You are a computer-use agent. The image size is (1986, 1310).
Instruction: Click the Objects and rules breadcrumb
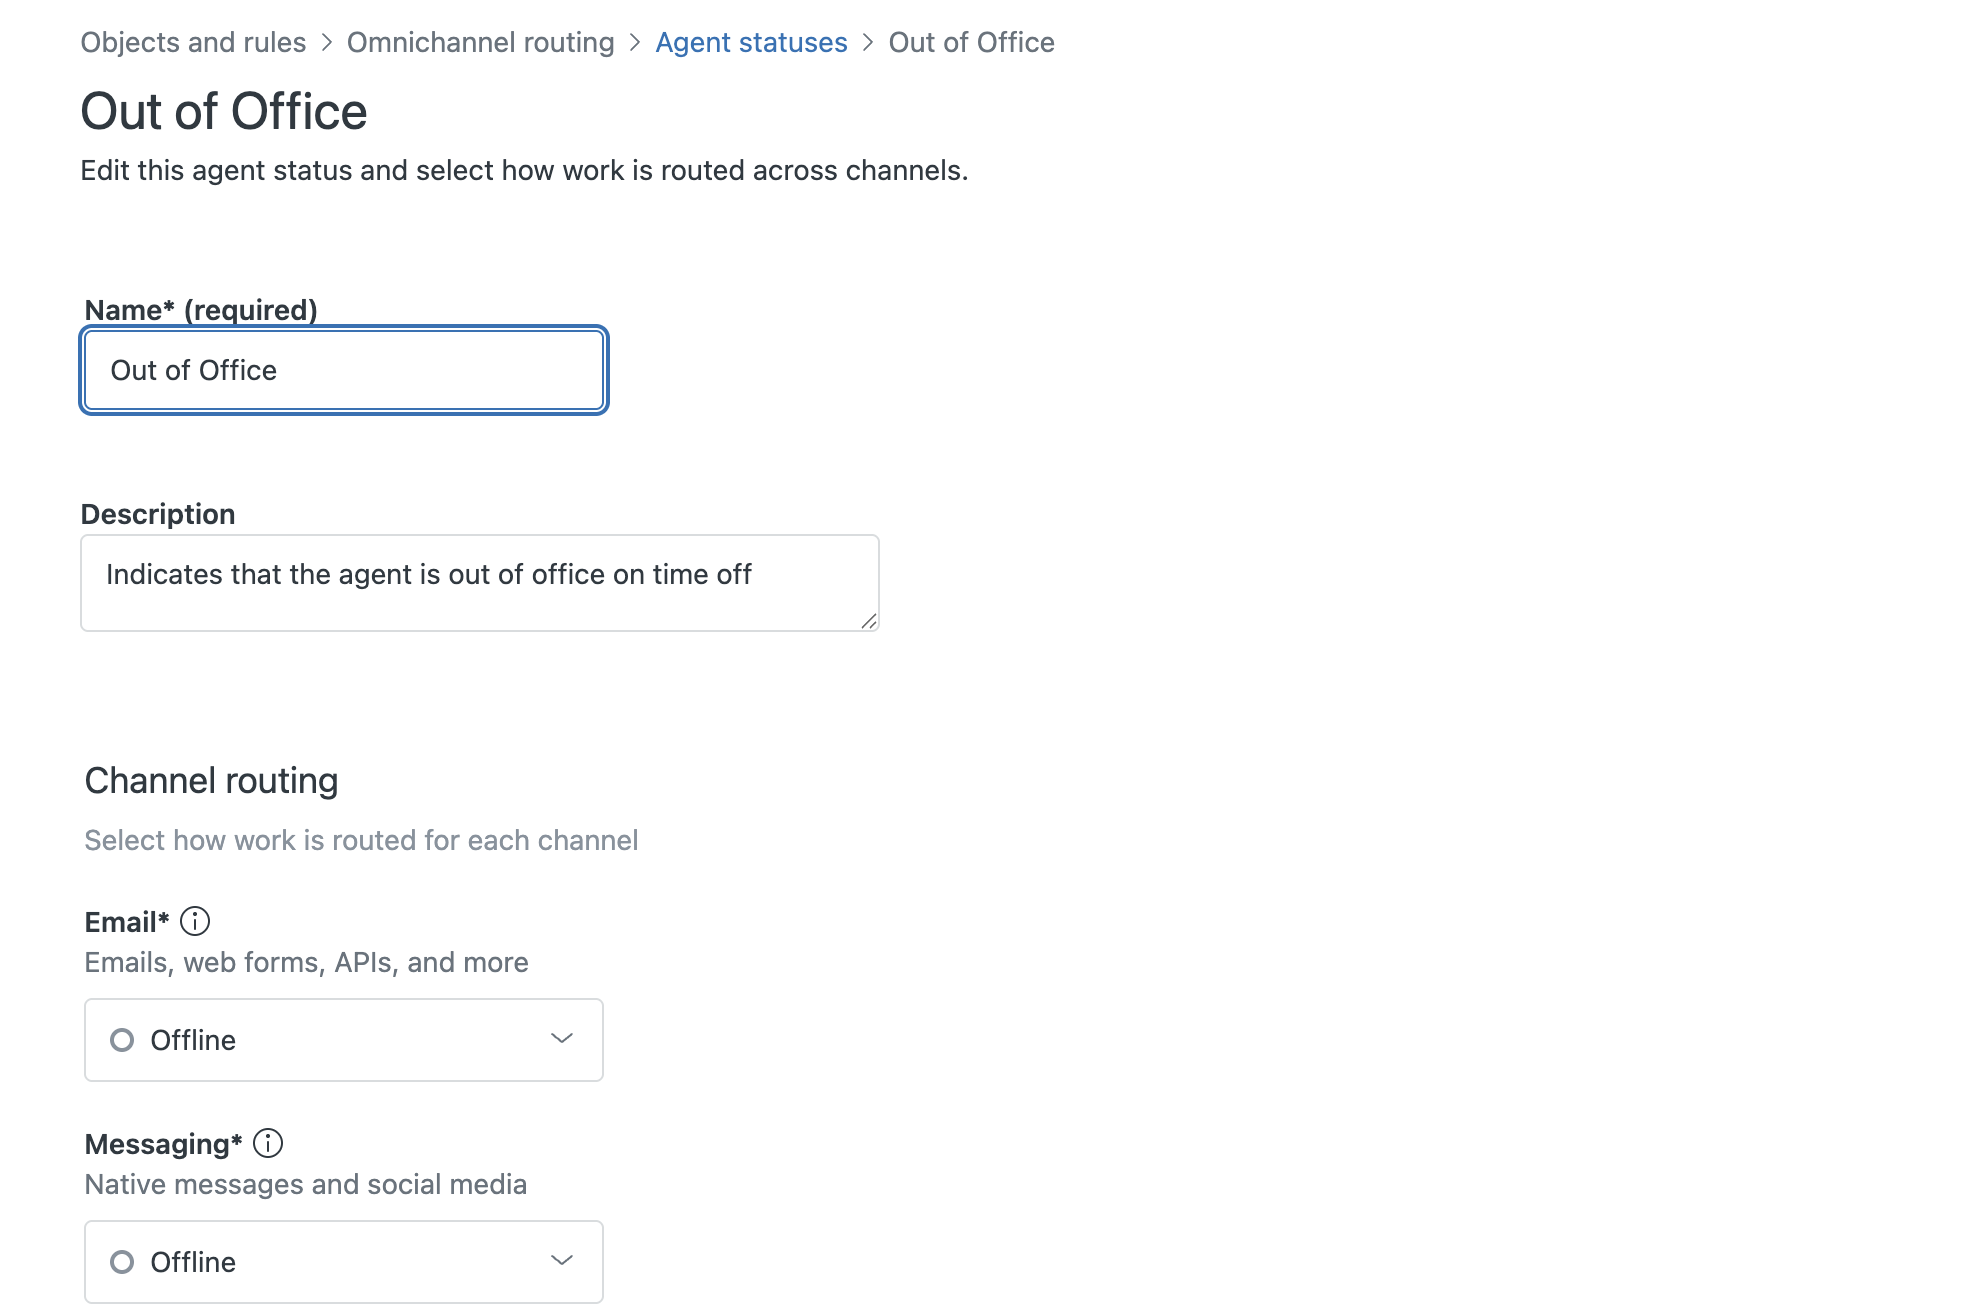coord(193,43)
